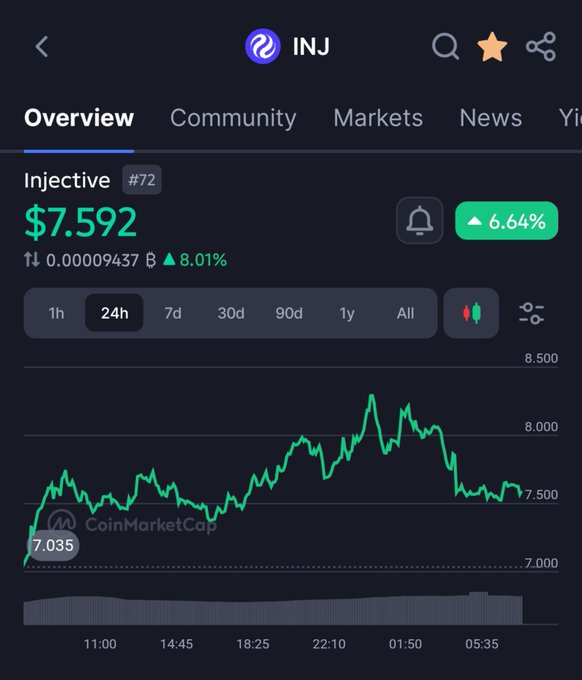This screenshot has width=582, height=680.
Task: Tap the 01:50 time label
Action: [x=405, y=644]
